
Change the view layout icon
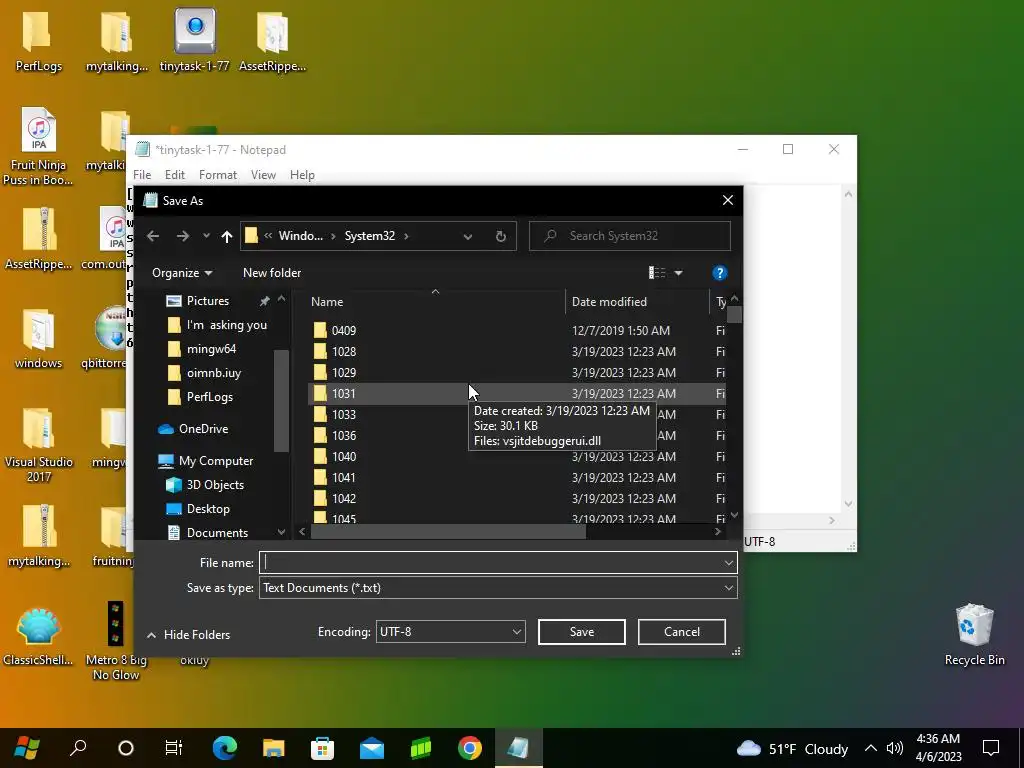point(657,273)
